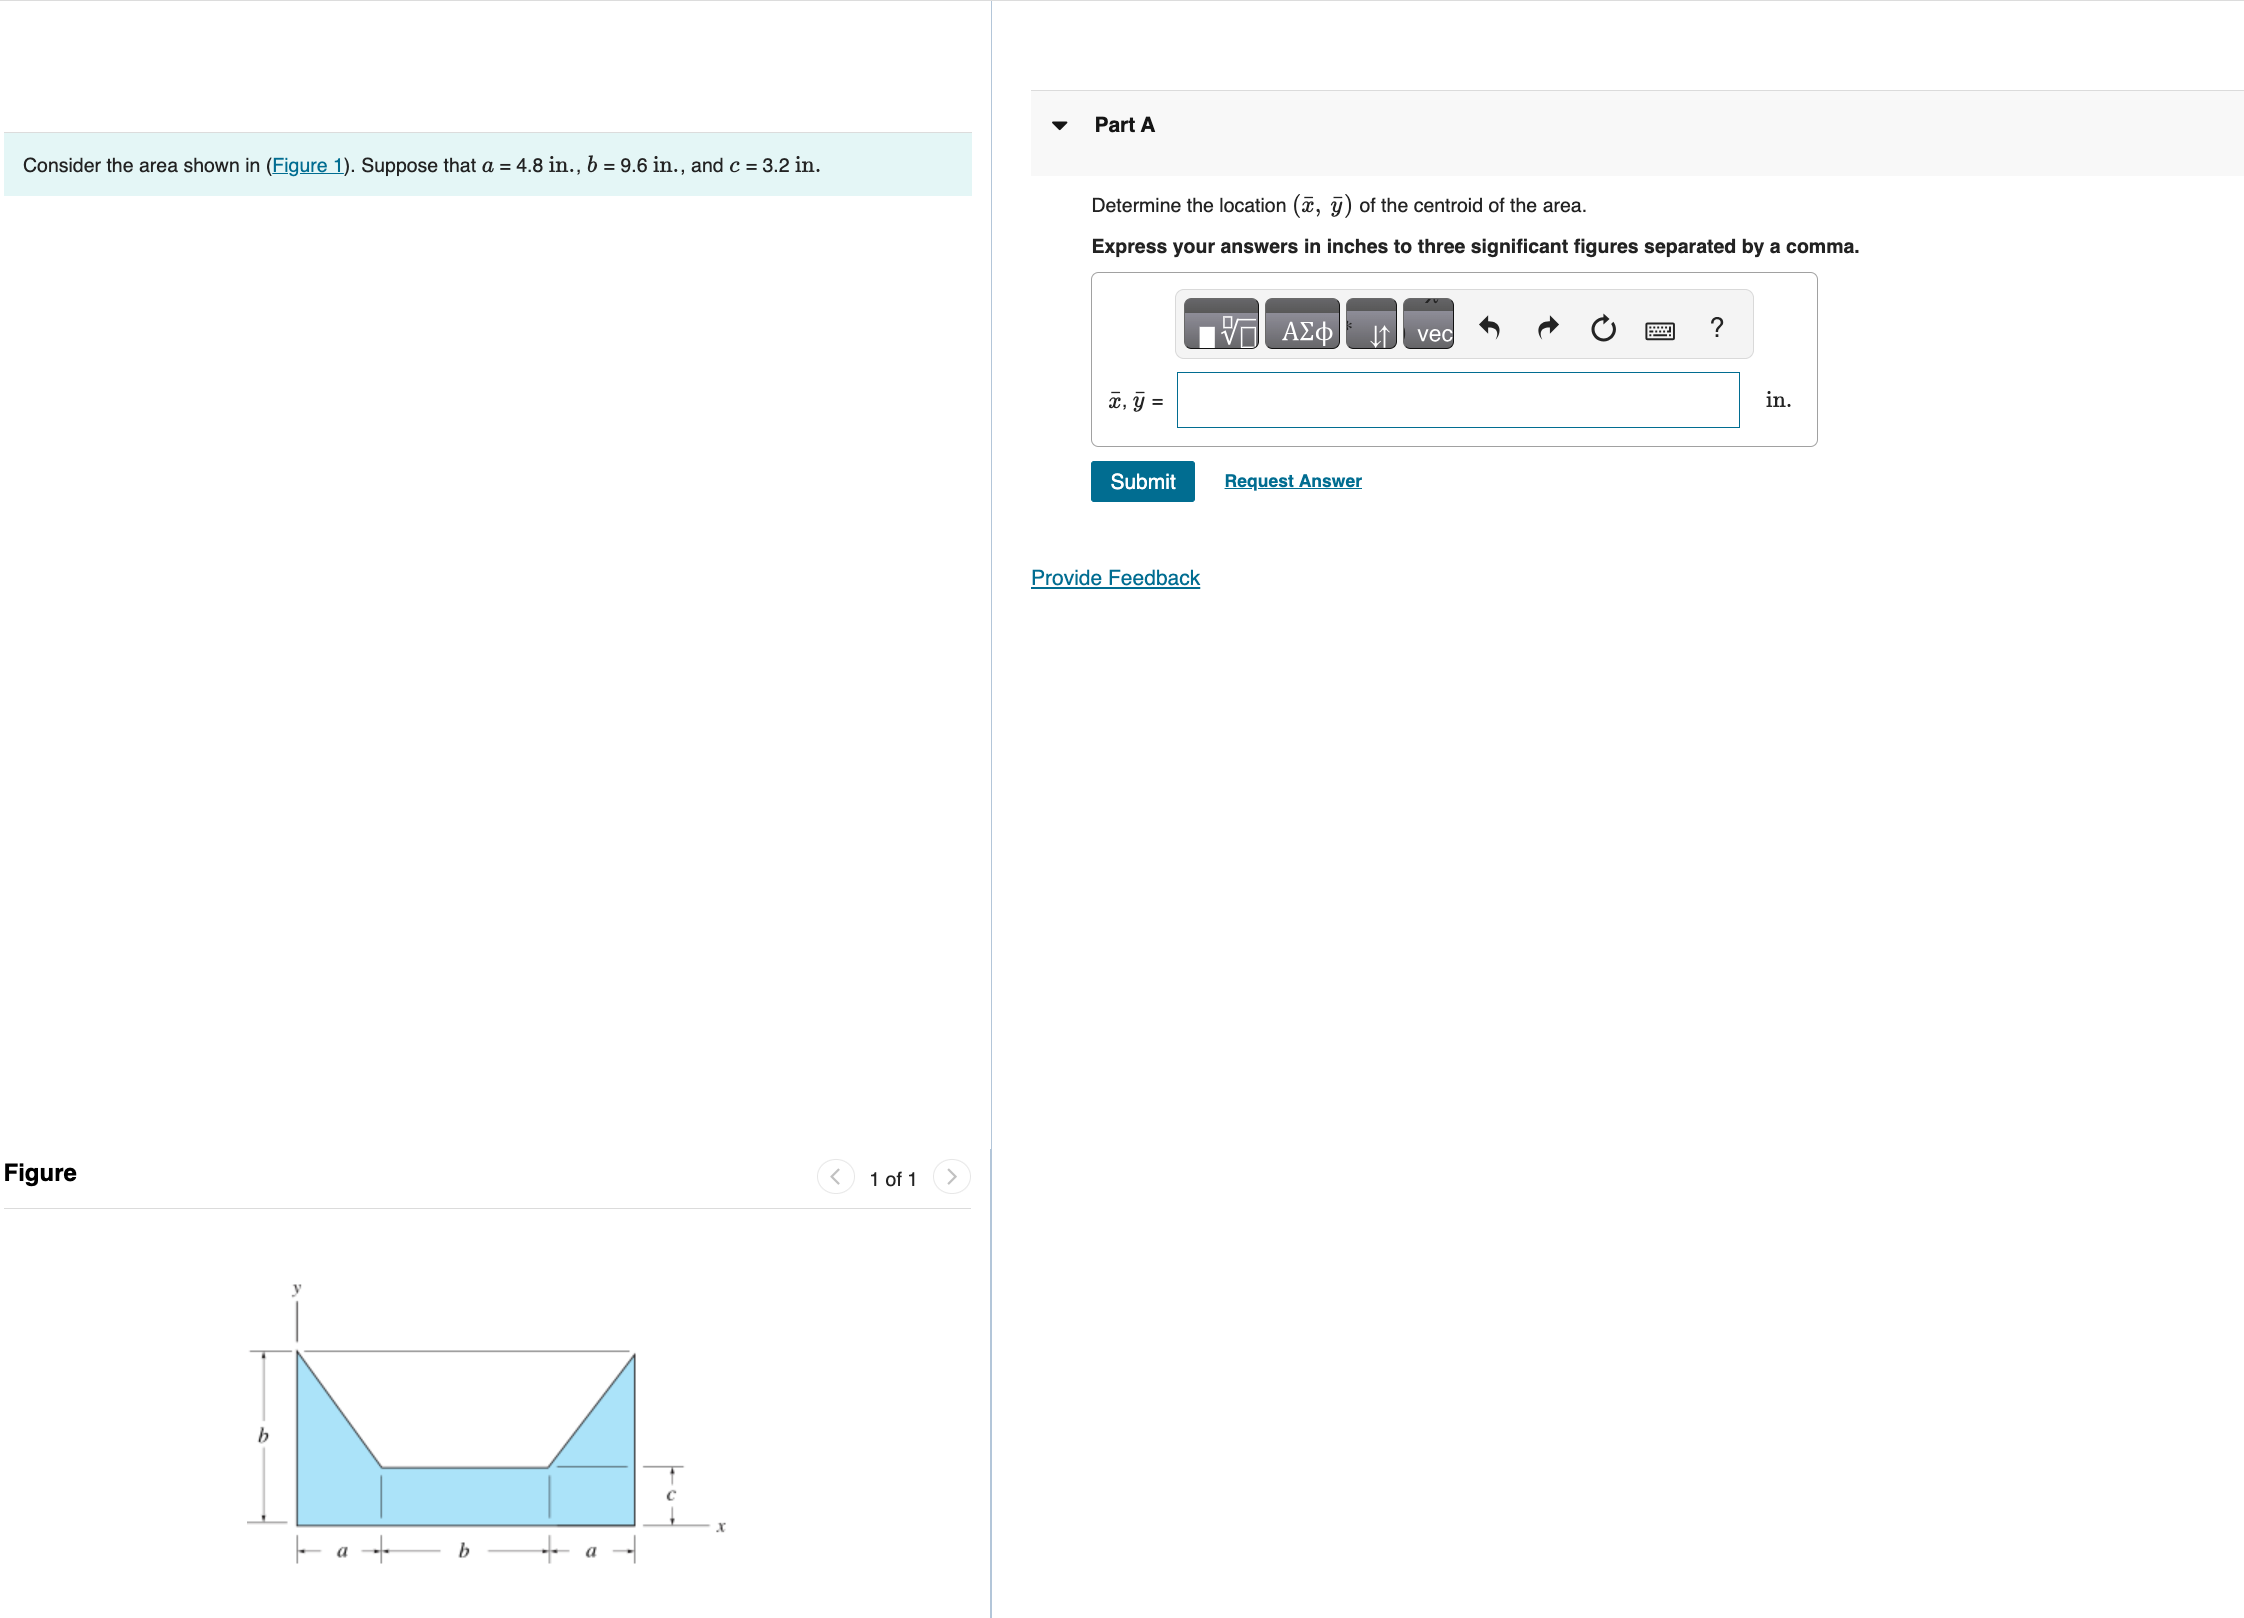Image resolution: width=2244 pixels, height=1618 pixels.
Task: Collapse the Part A section triangle
Action: click(1060, 125)
